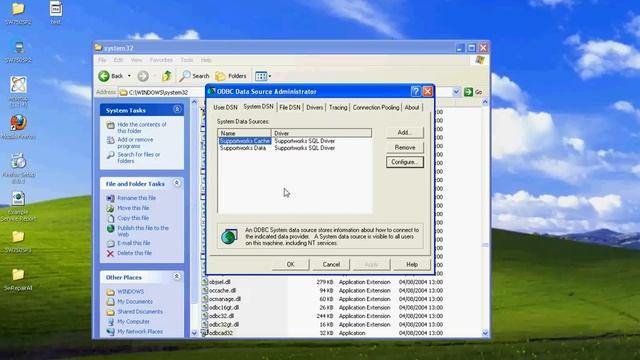Click Copy this file task
Screen dimensions: 640x360
133,218
